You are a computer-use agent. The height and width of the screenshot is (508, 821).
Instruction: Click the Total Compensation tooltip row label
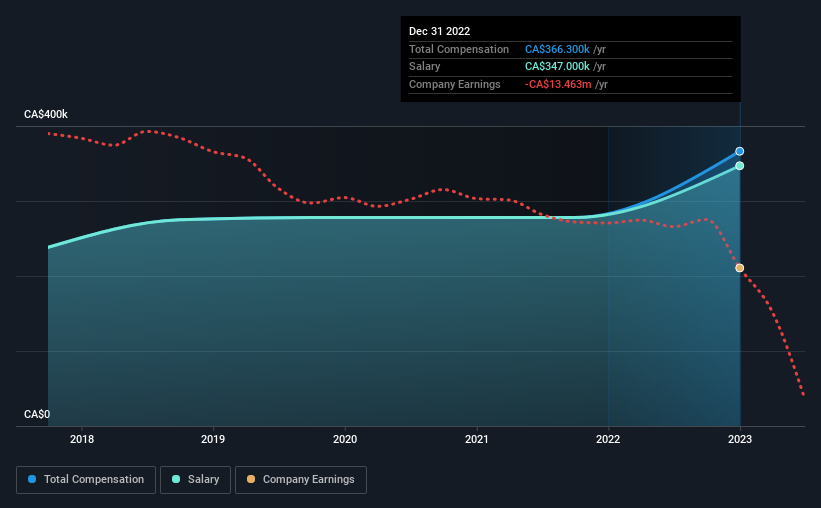tap(459, 49)
